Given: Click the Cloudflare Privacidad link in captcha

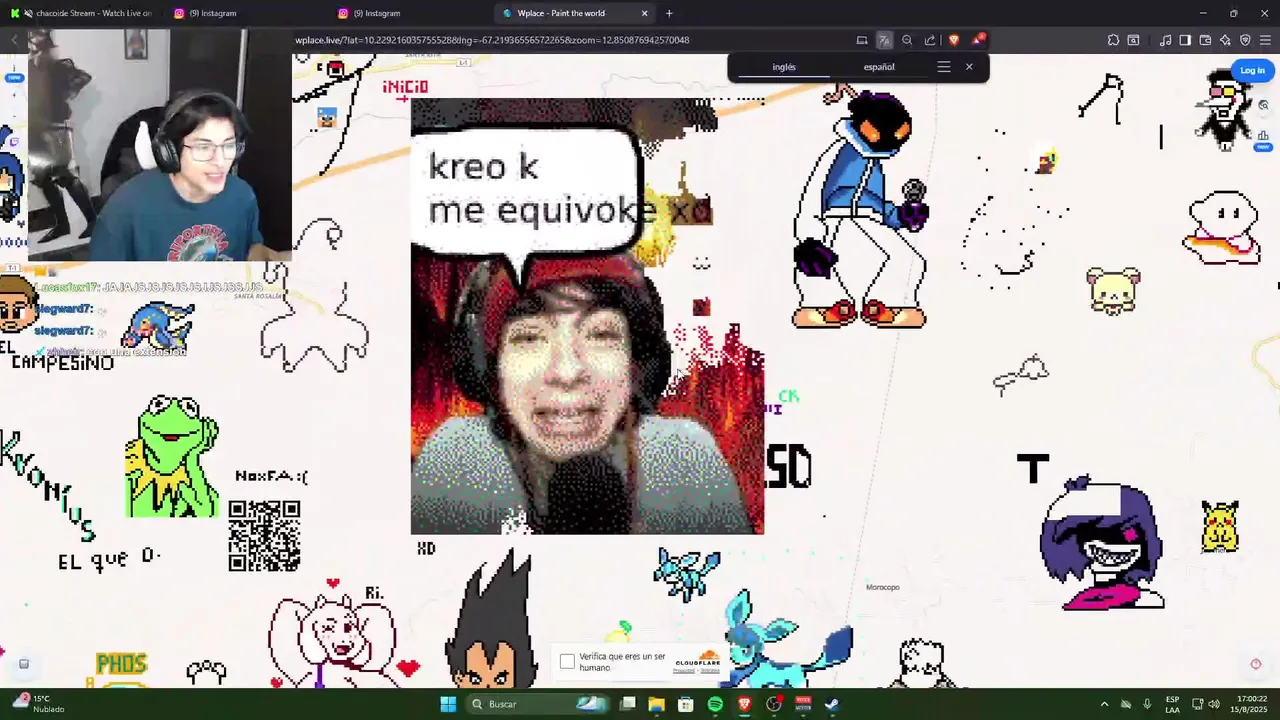Looking at the screenshot, I should [684, 671].
